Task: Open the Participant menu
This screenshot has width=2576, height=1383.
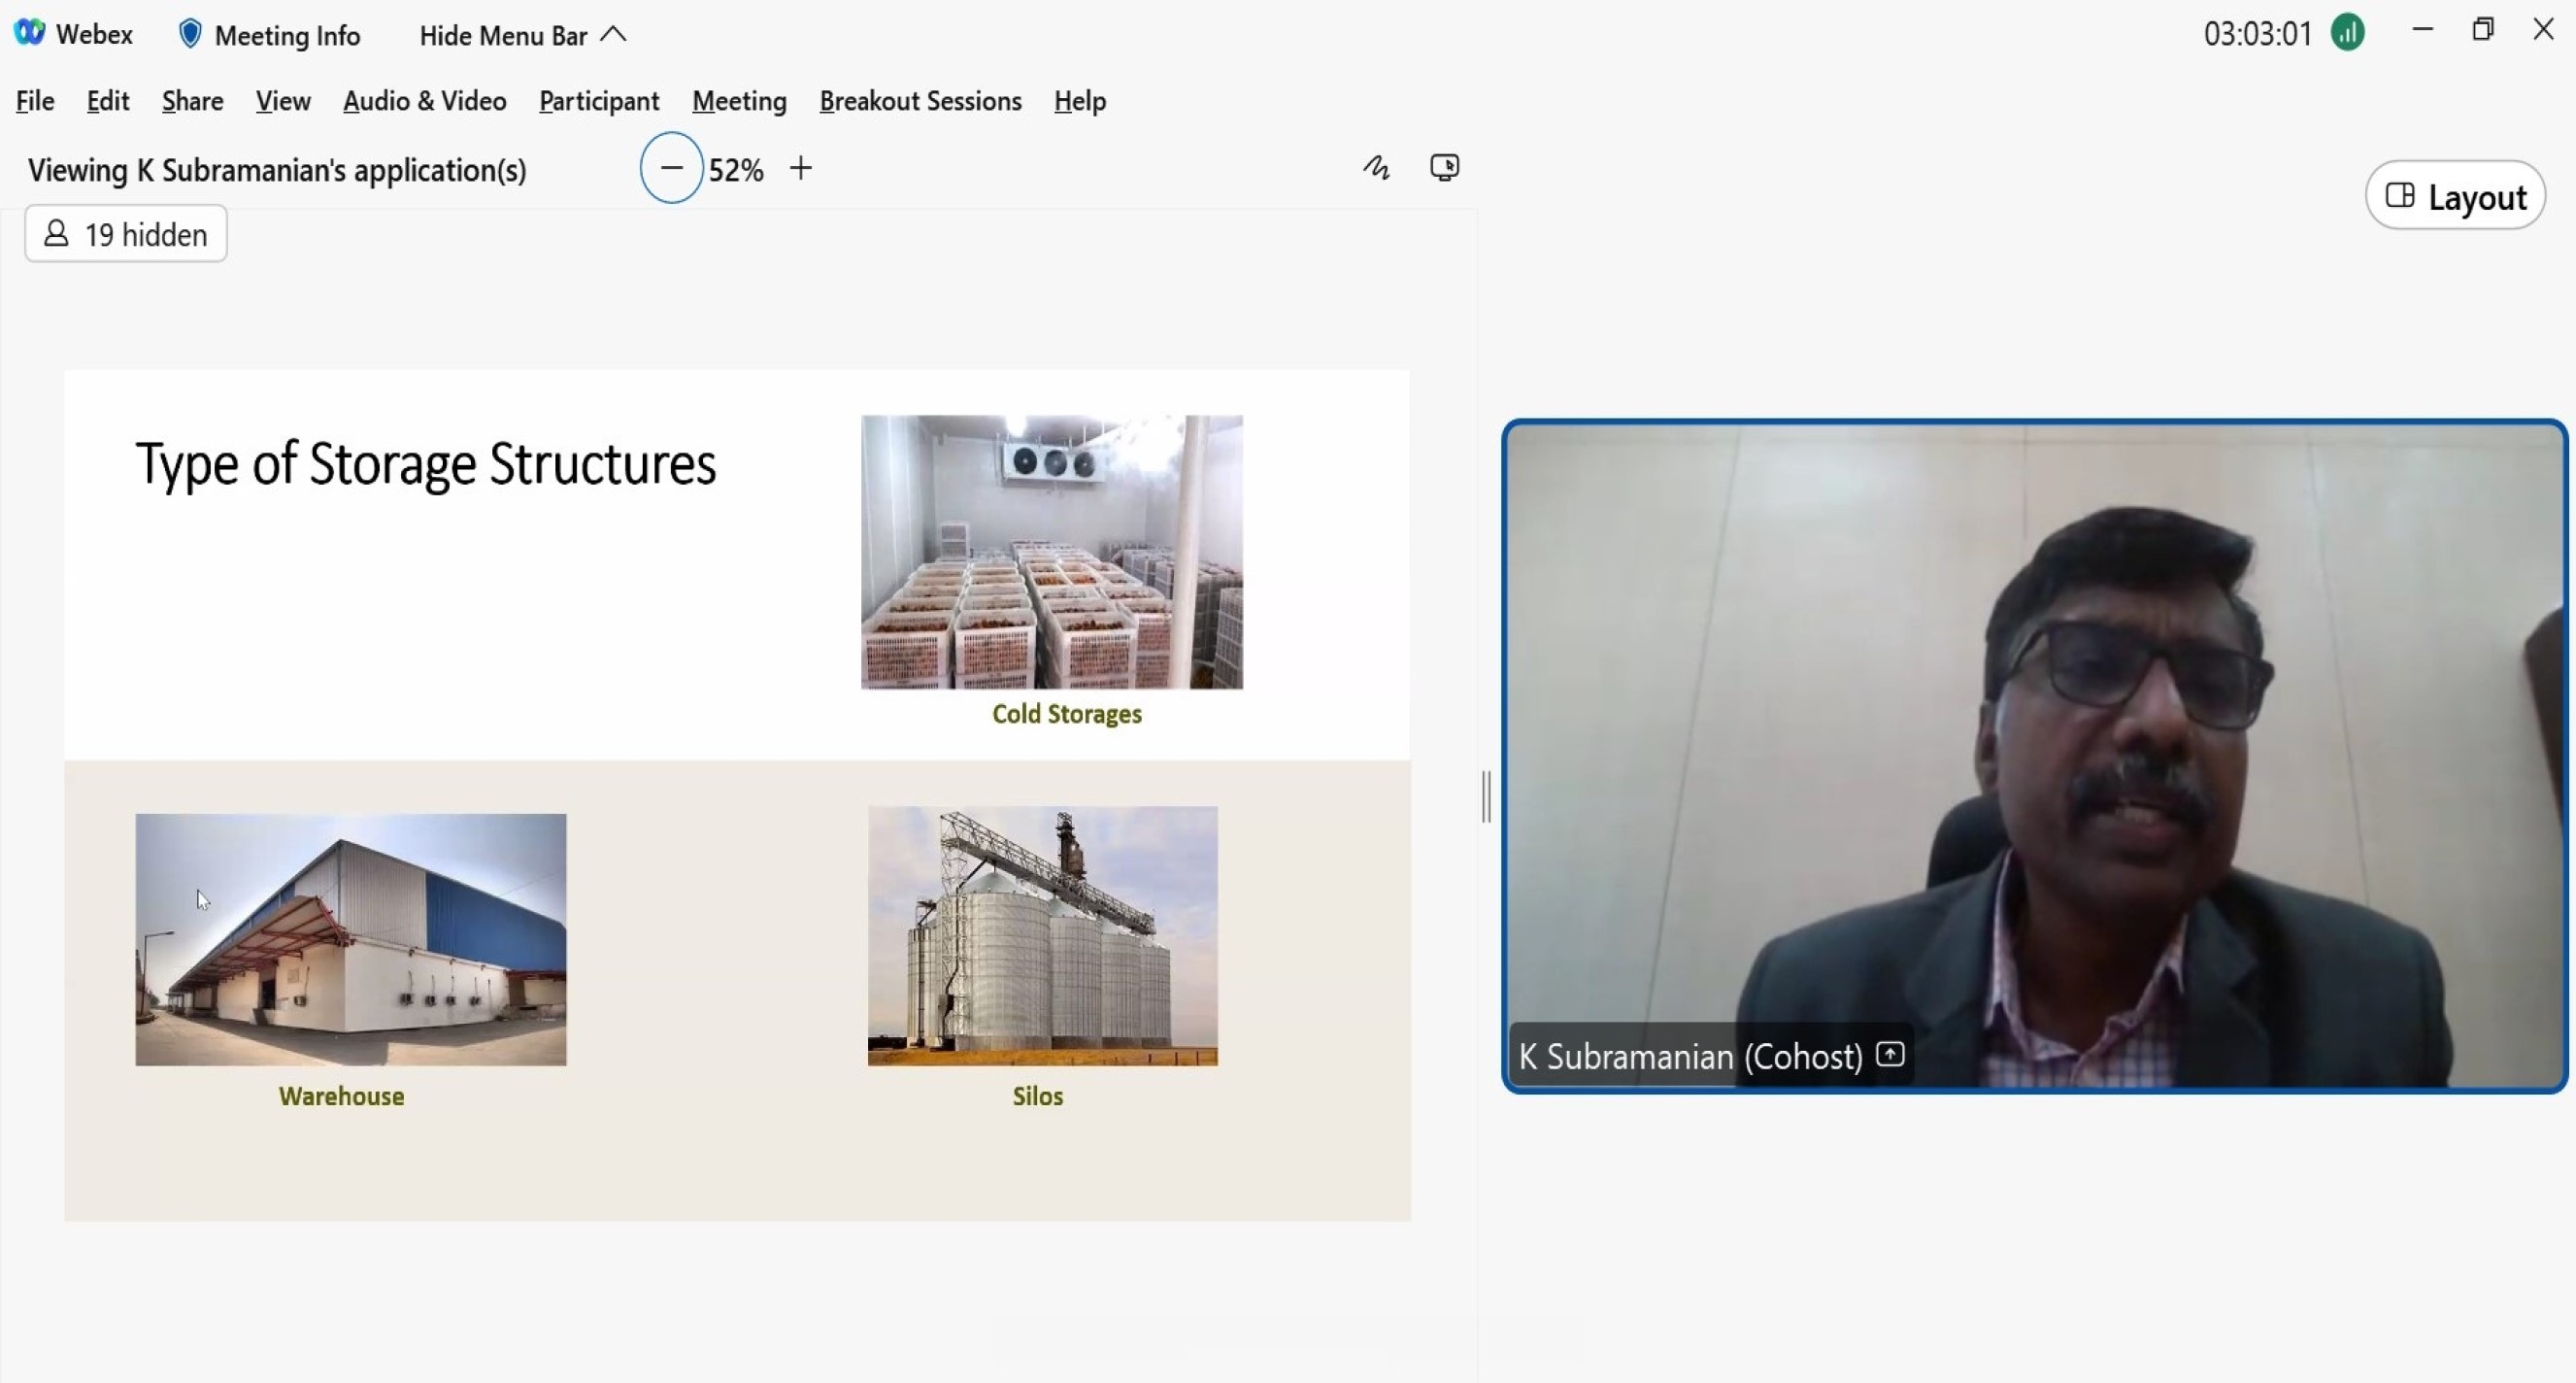Action: coord(599,101)
